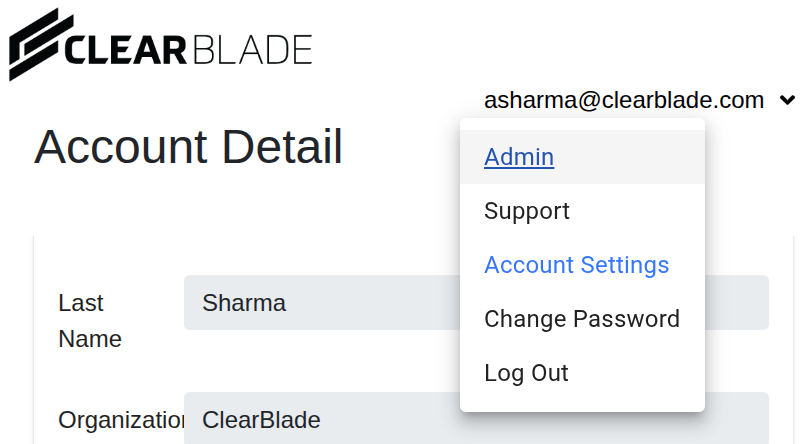
Task: Open the Admin menu link
Action: pyautogui.click(x=519, y=157)
